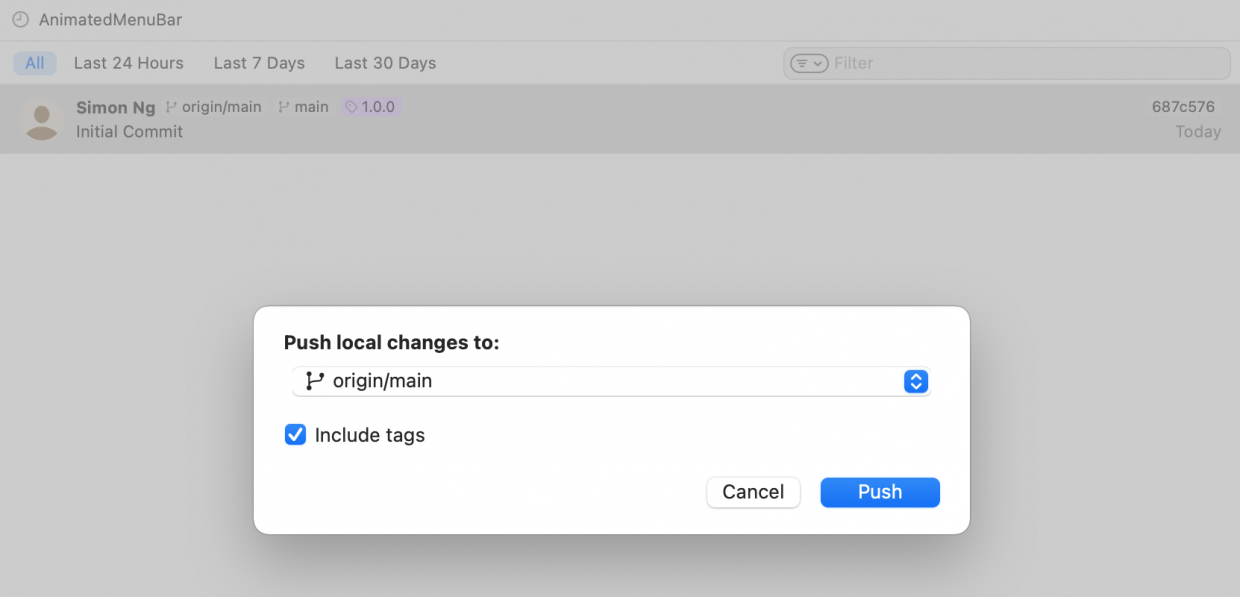The height and width of the screenshot is (597, 1240).
Task: Select the commit hash 687c576
Action: (x=1183, y=107)
